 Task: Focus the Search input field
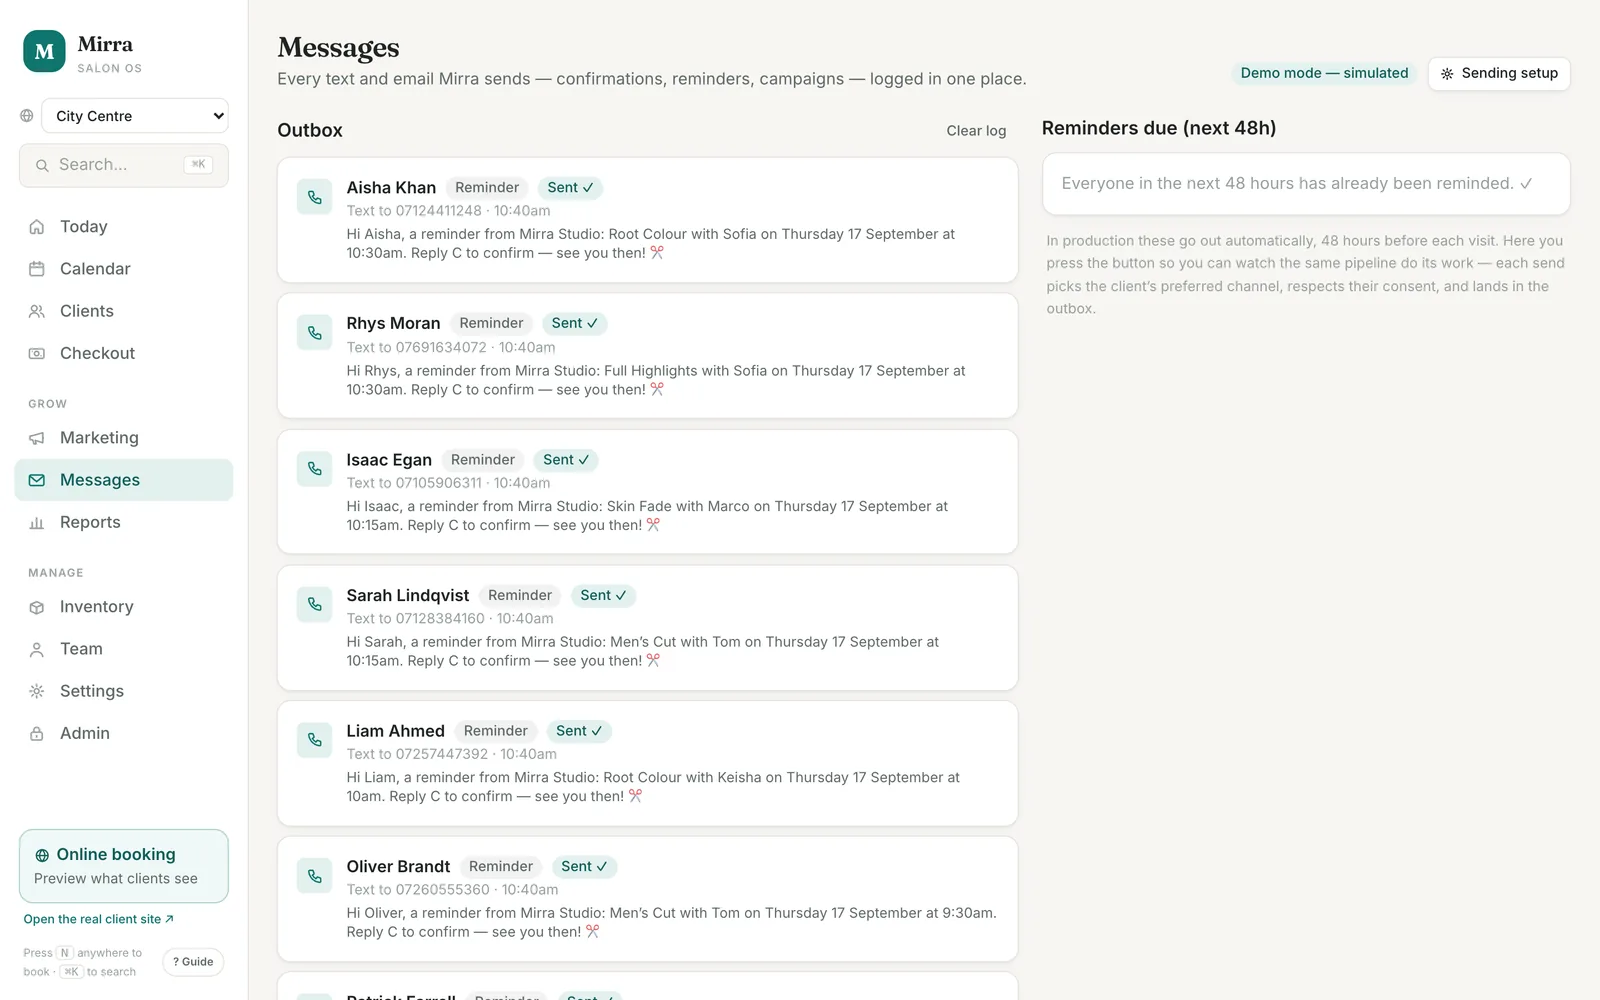point(124,165)
